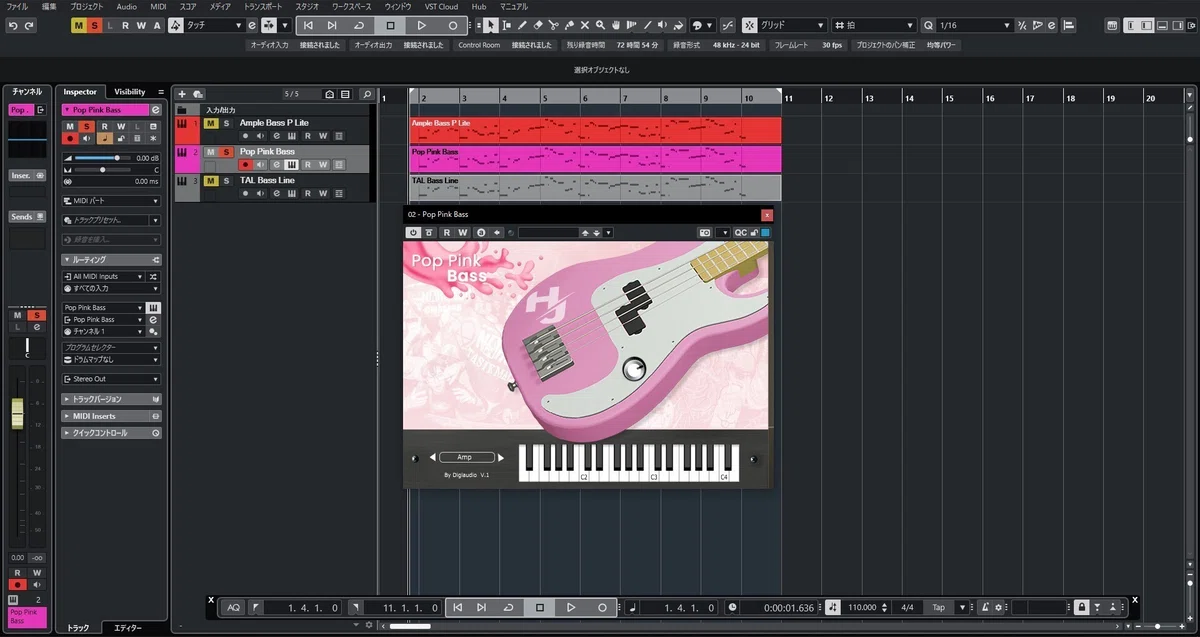Toggle plugin power bypass button
The width and height of the screenshot is (1200, 637).
pos(412,232)
